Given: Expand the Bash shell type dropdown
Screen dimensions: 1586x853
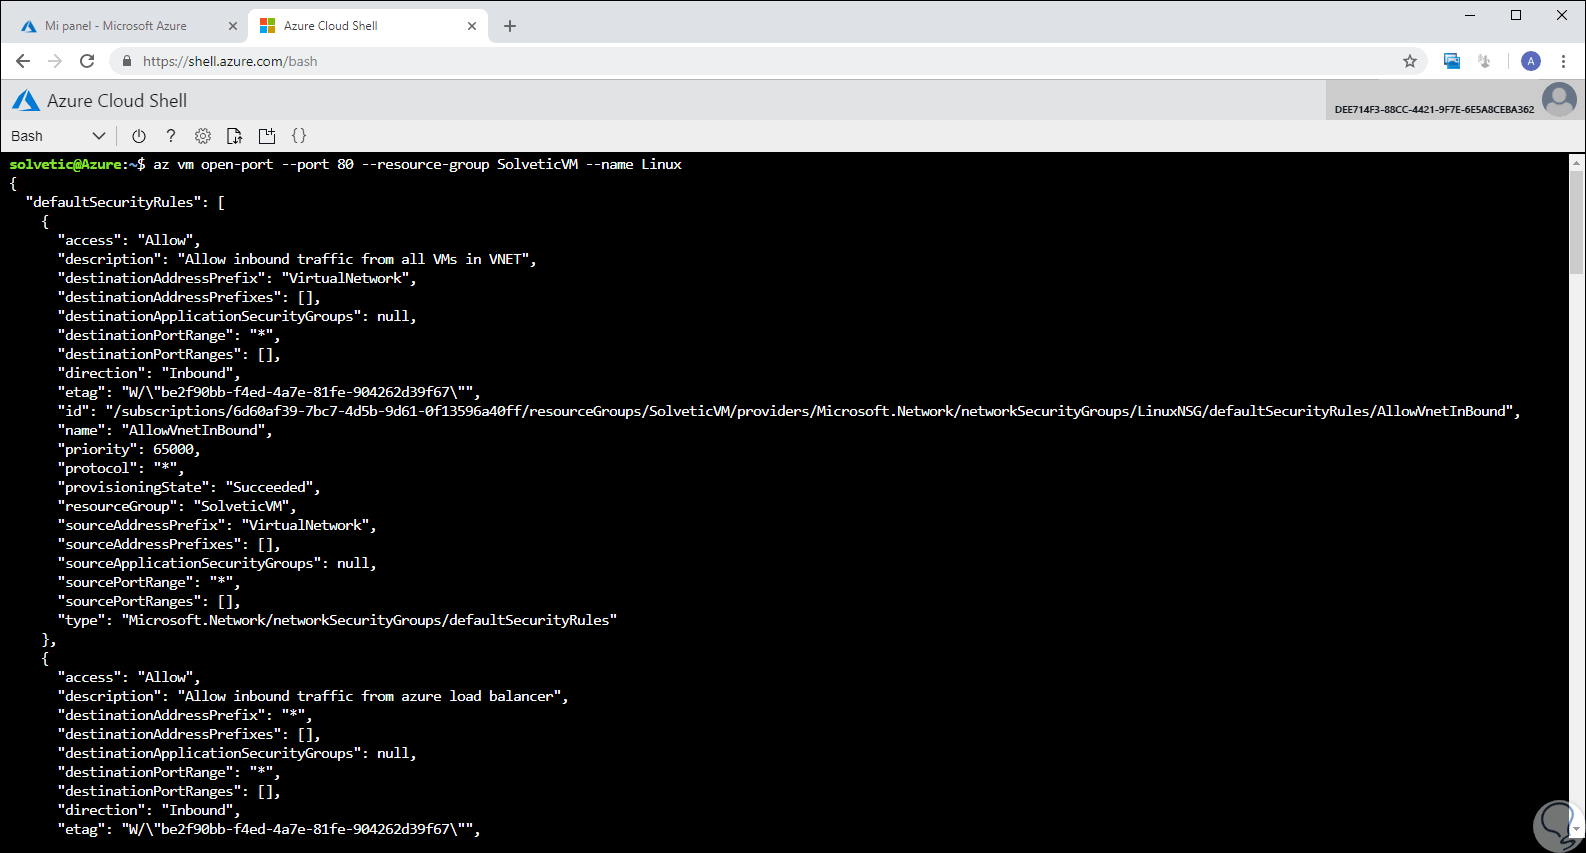Looking at the screenshot, I should (x=58, y=136).
